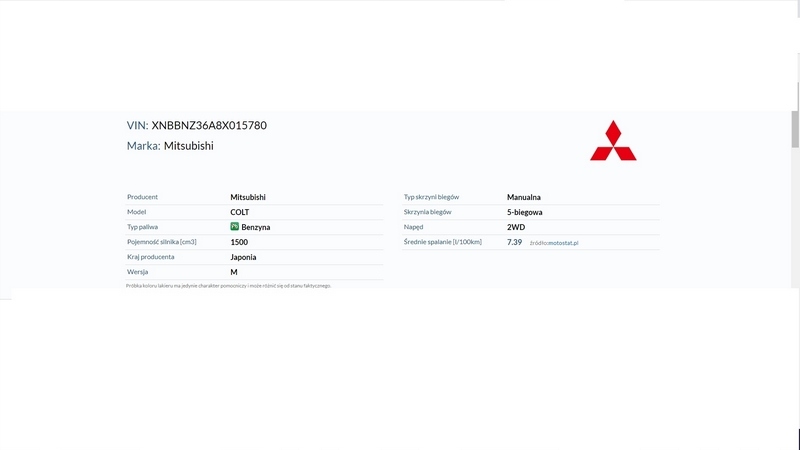The height and width of the screenshot is (450, 800).
Task: Click the Napęd row label
Action: click(413, 227)
